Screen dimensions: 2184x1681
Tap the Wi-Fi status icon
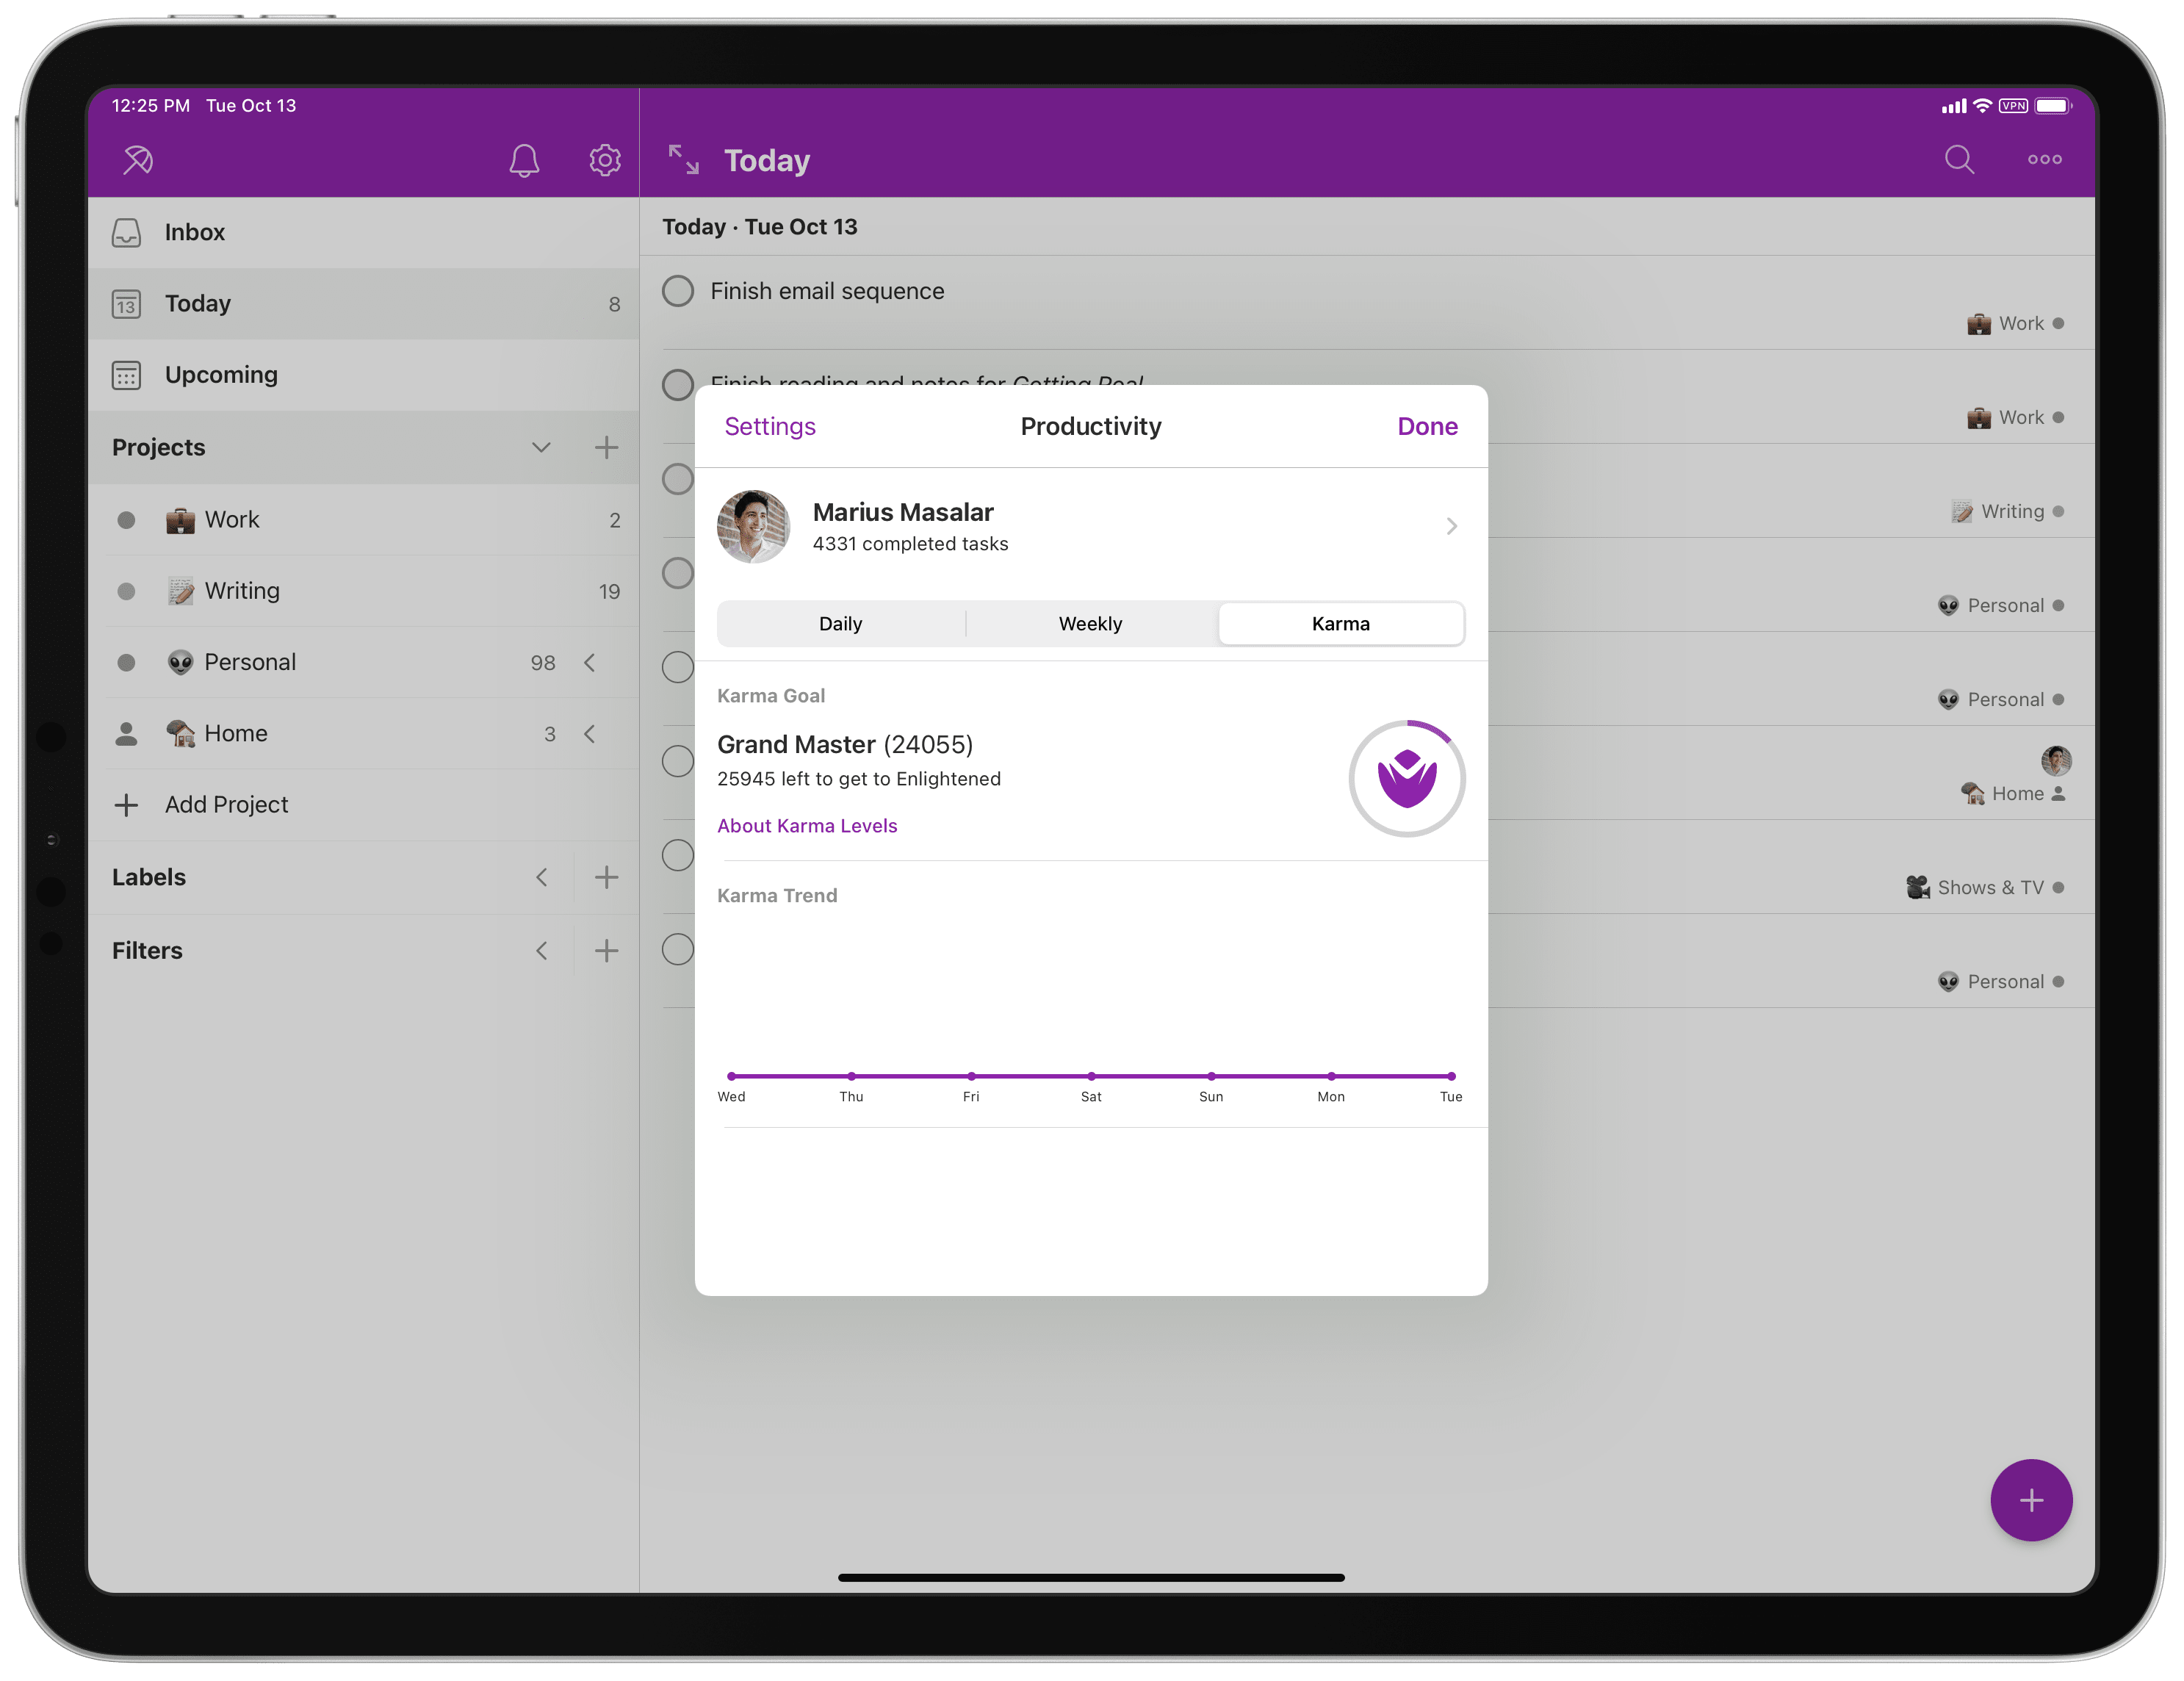(1982, 106)
